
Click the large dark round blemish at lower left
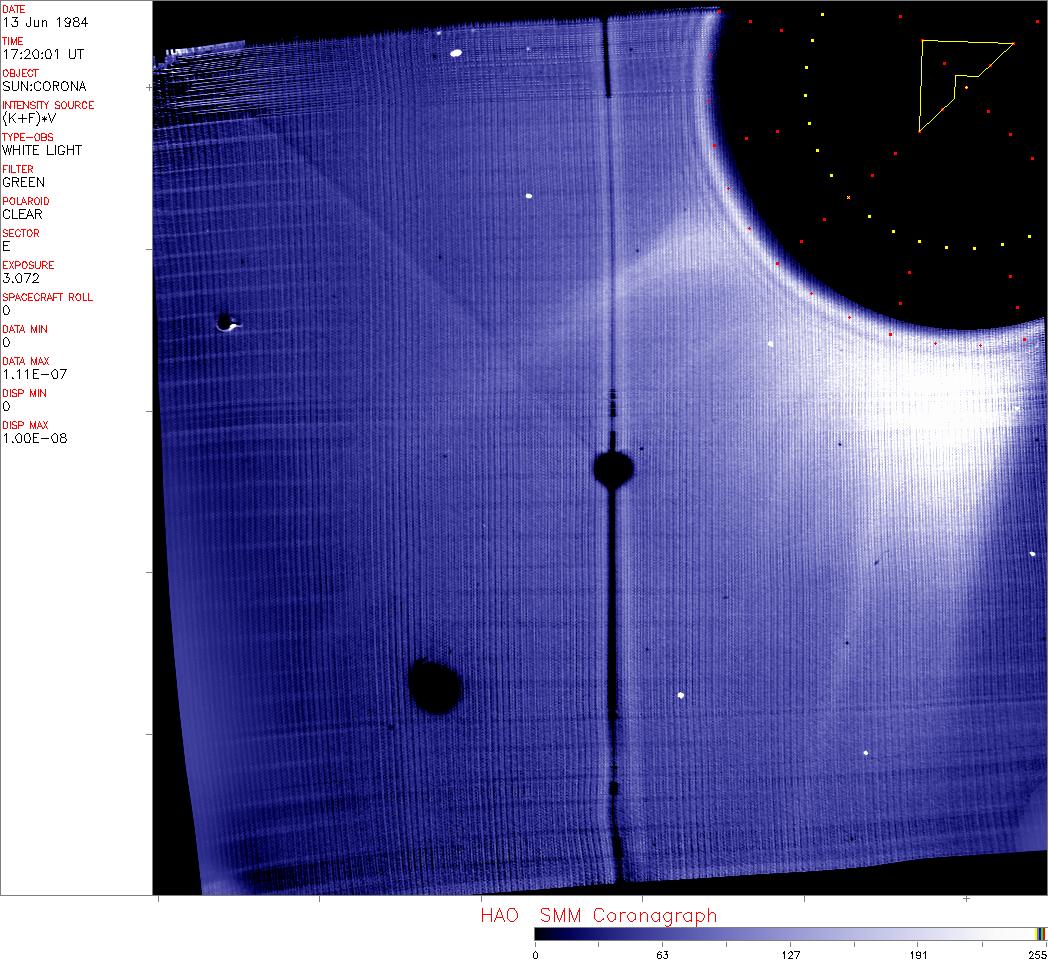coord(435,686)
